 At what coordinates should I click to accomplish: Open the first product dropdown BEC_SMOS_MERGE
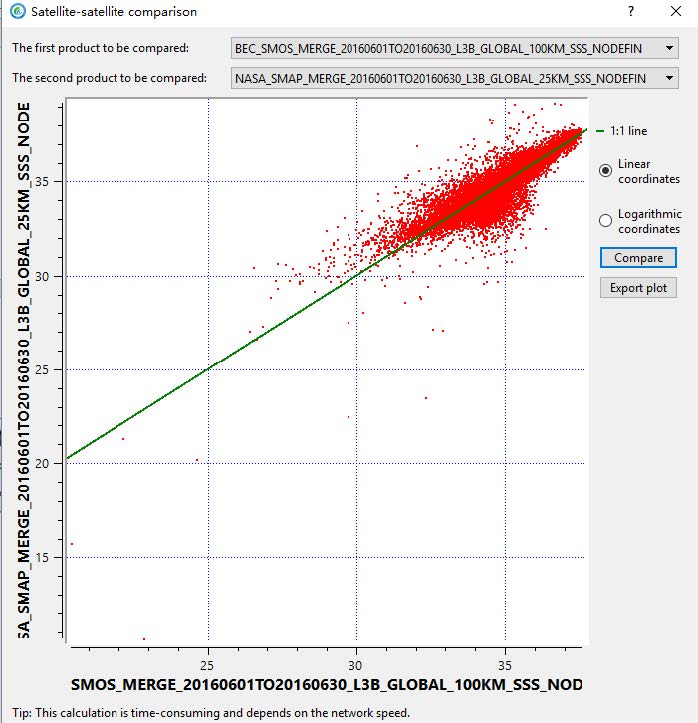click(x=454, y=48)
